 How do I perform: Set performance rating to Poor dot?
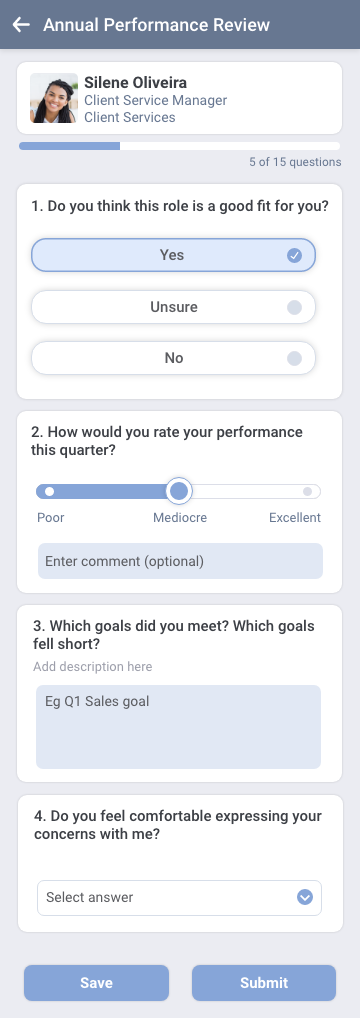49,491
